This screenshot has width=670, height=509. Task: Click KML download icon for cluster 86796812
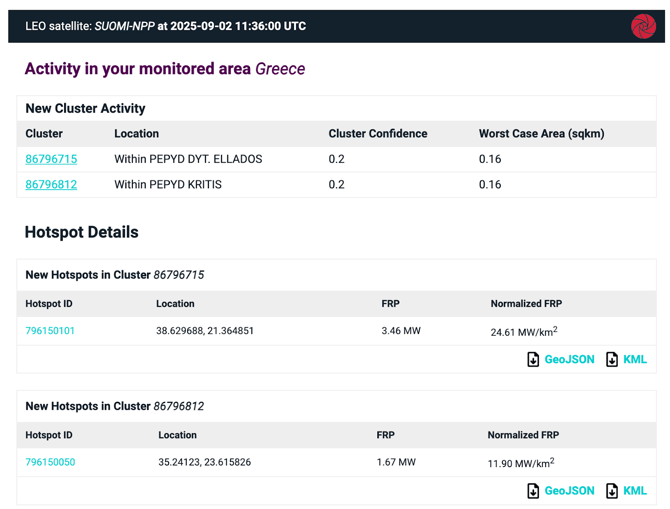coord(612,491)
